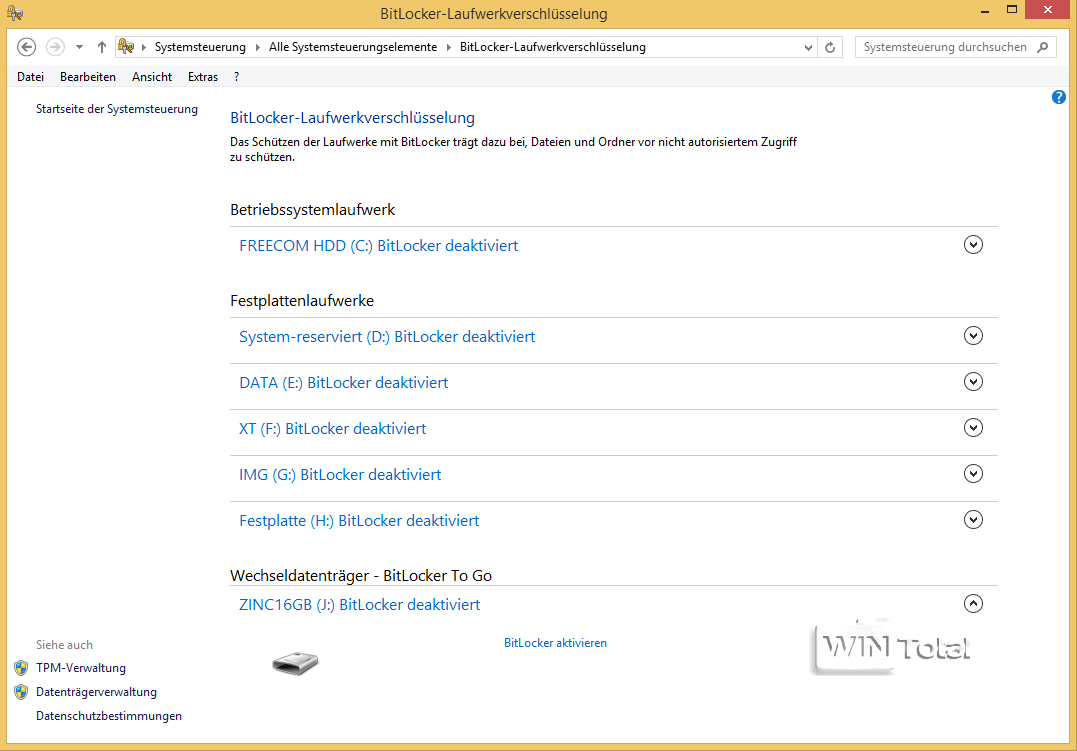The image size is (1077, 751).
Task: Click the shield icon beside Datenträgerverwaltung
Action: pyautogui.click(x=21, y=692)
